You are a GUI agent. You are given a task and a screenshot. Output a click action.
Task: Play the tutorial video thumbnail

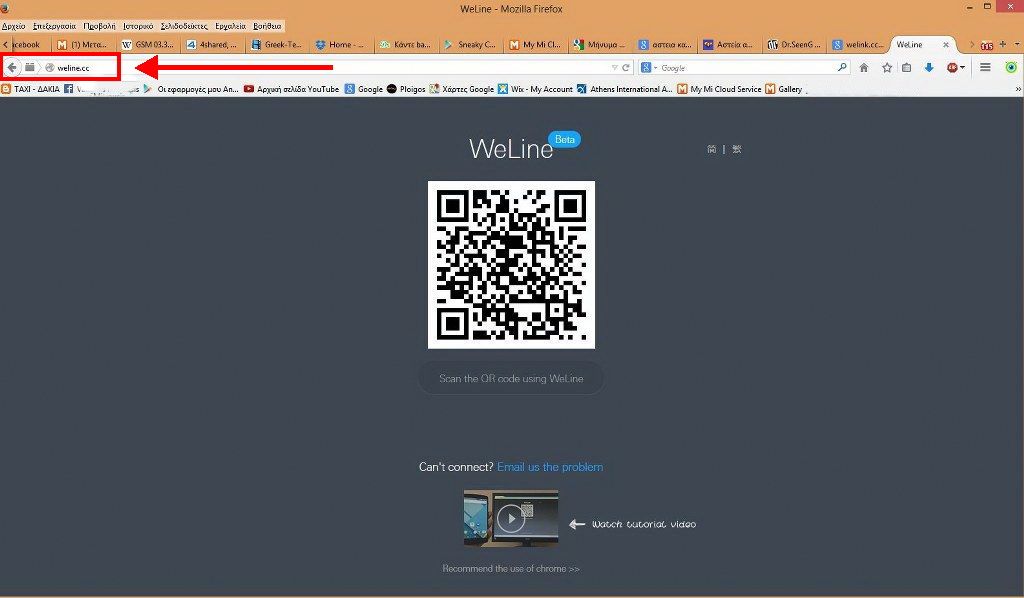tap(511, 518)
